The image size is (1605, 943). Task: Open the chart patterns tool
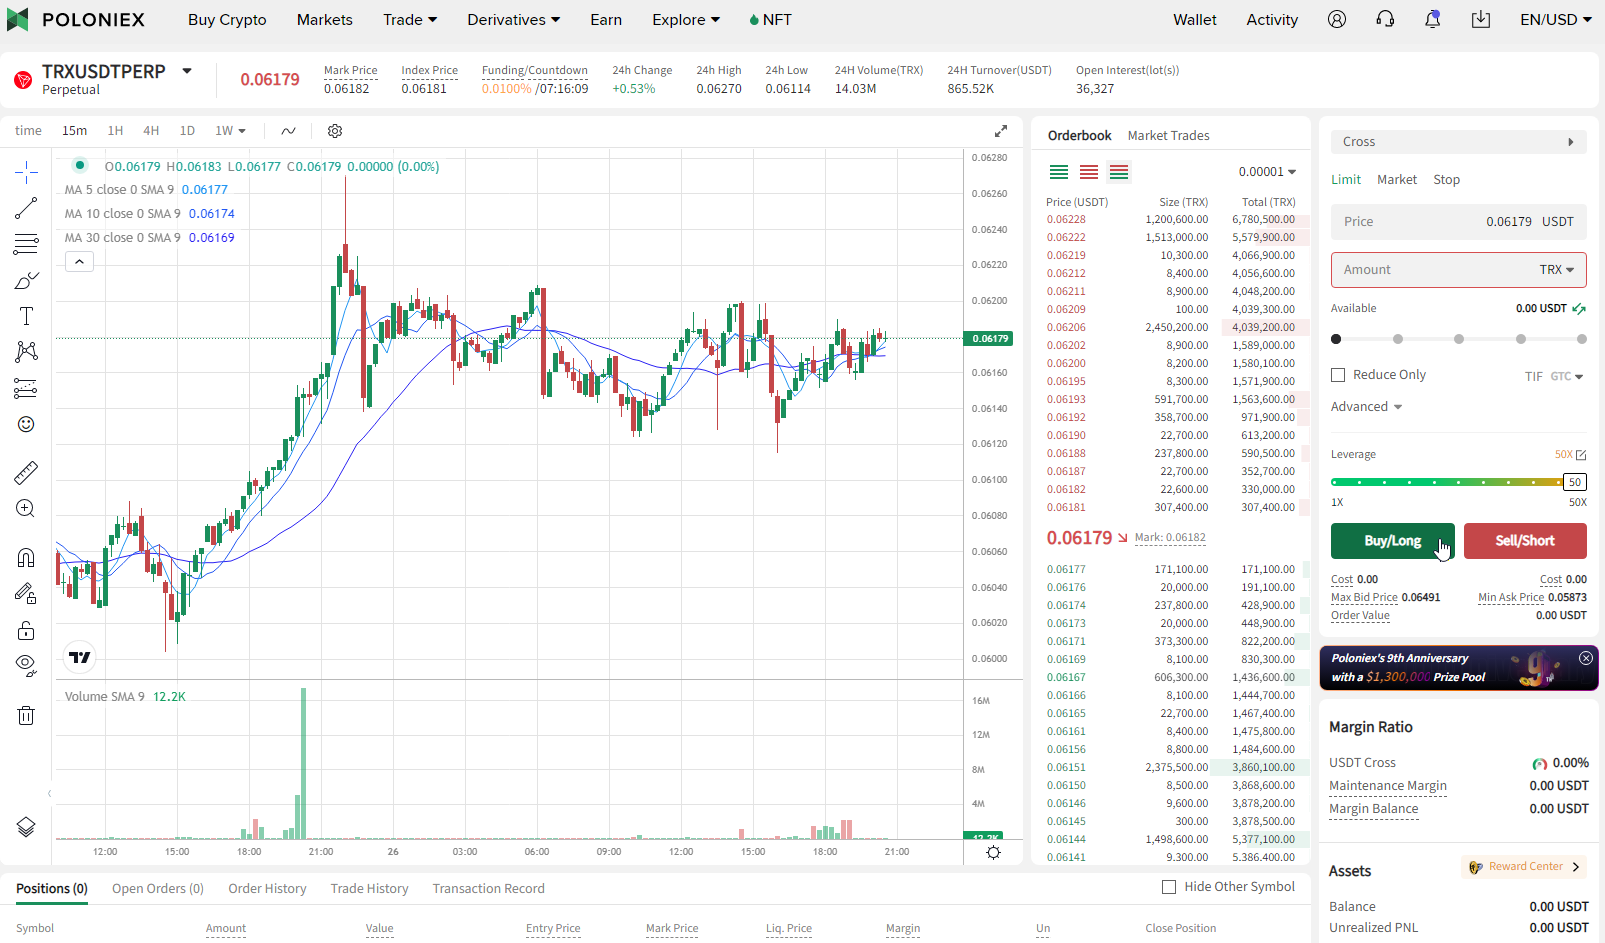(26, 352)
